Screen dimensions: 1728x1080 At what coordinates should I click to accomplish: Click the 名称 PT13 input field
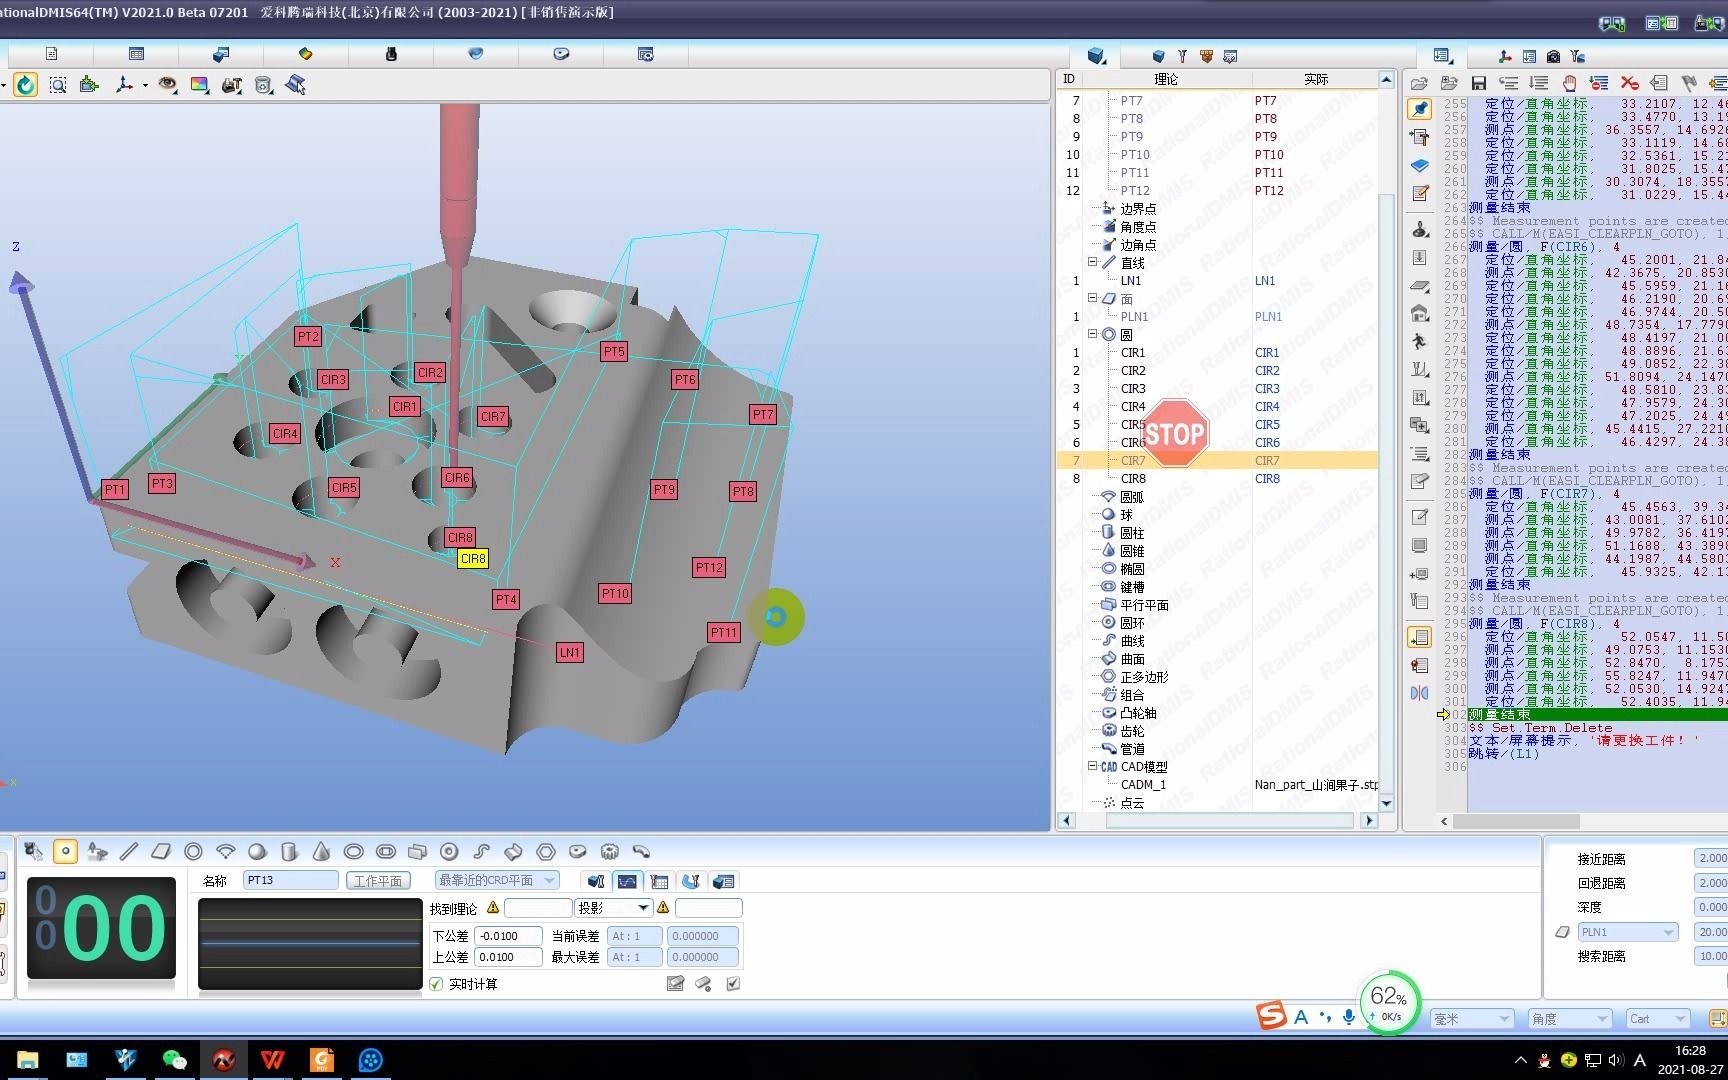click(x=291, y=880)
